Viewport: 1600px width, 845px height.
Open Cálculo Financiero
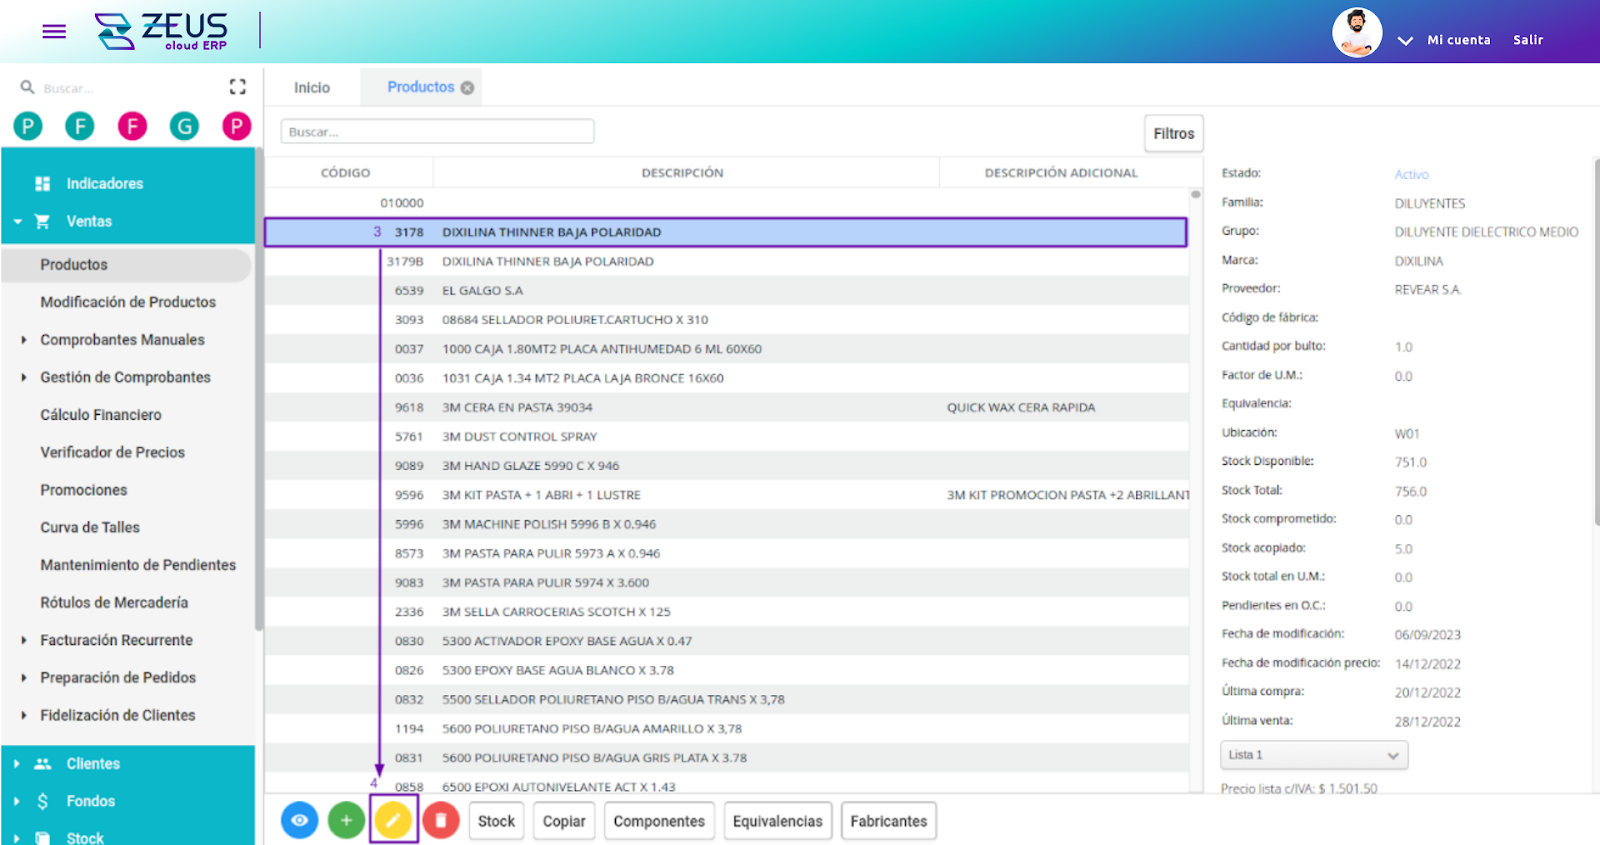pos(100,415)
